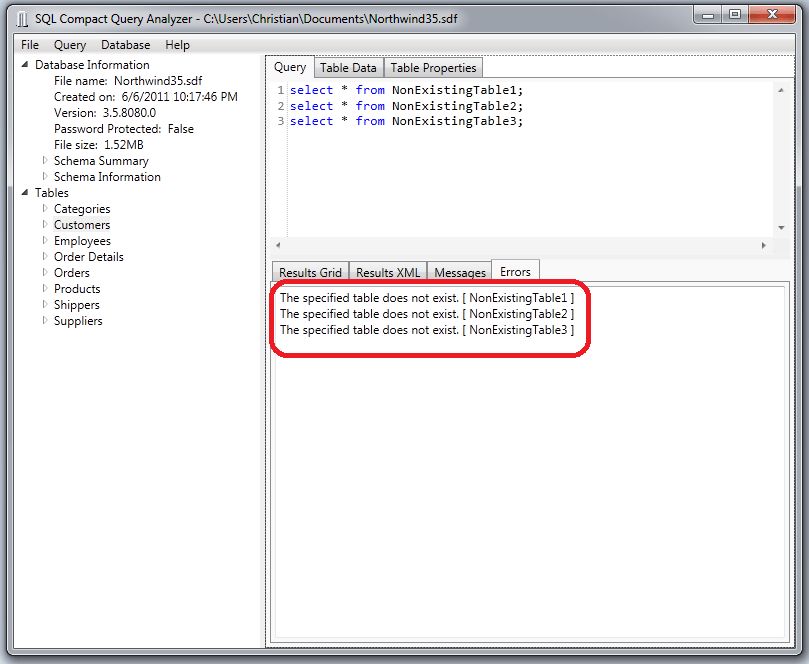The width and height of the screenshot is (809, 664).
Task: Expand the Products table arrow
Action: tap(45, 288)
